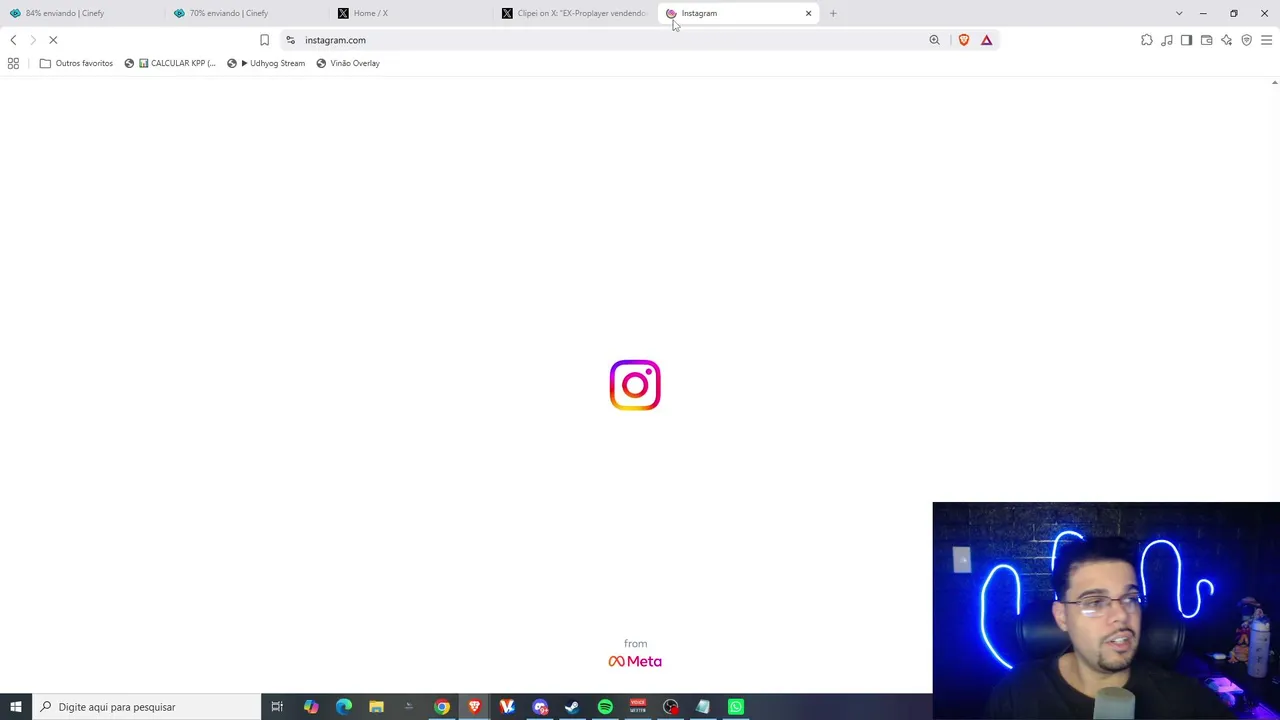Open Brave Shields lion icon
This screenshot has height=720, width=1280.
tap(964, 40)
